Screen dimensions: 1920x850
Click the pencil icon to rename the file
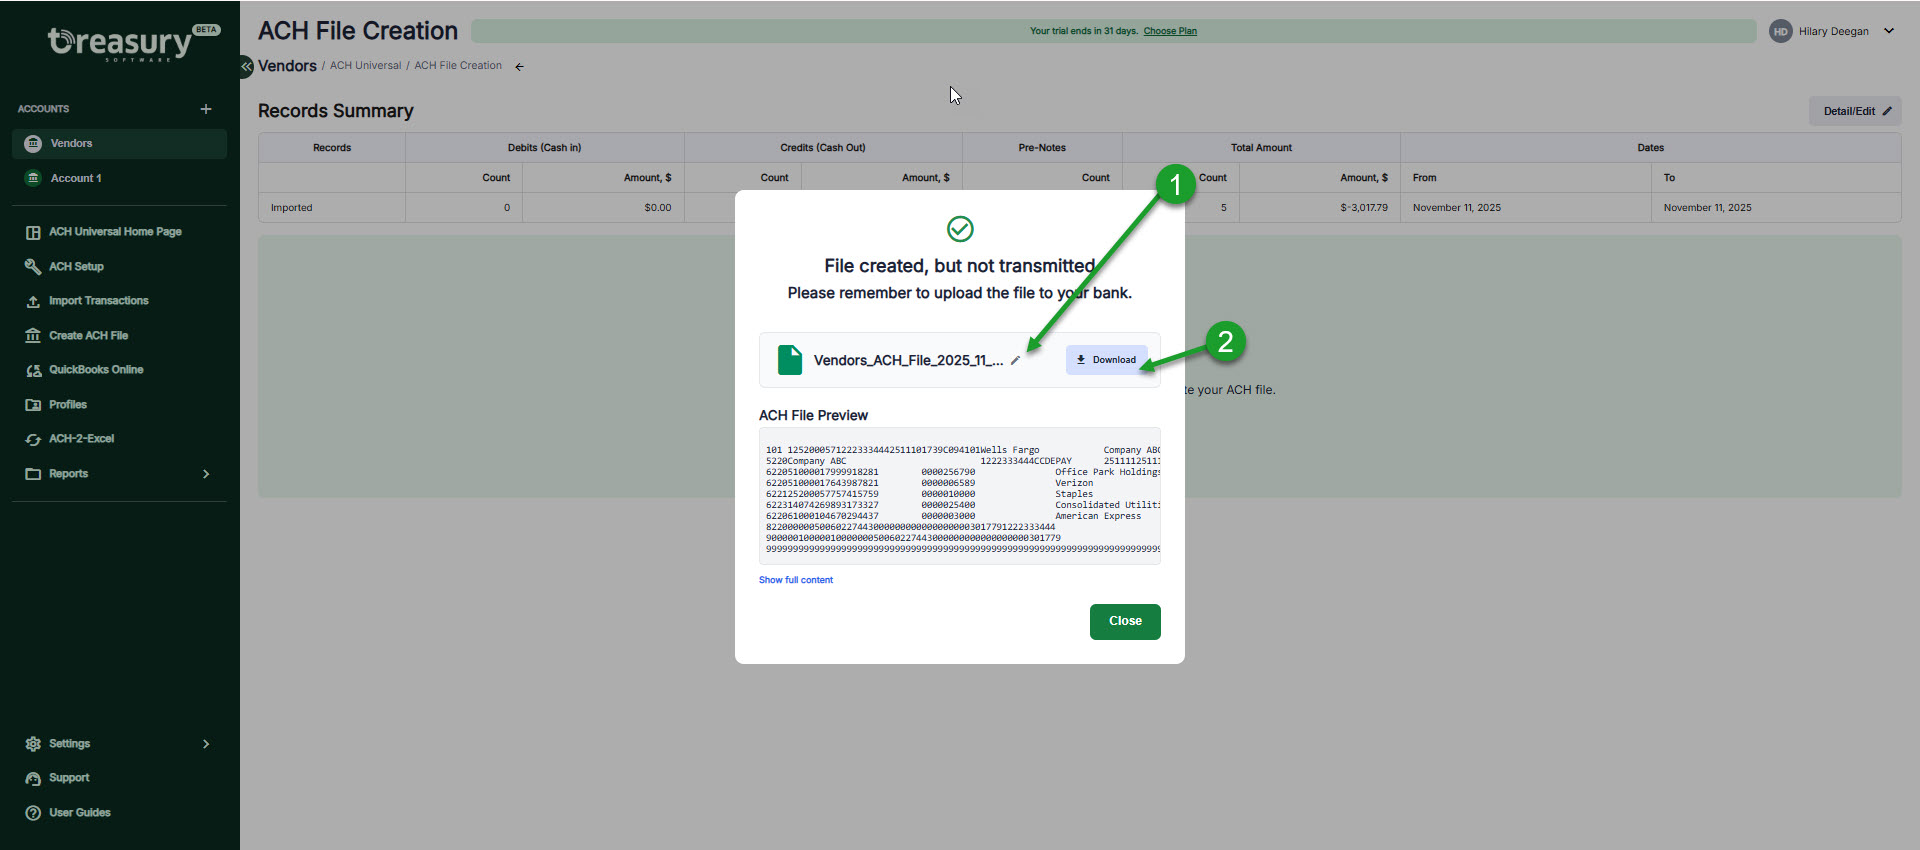1015,361
